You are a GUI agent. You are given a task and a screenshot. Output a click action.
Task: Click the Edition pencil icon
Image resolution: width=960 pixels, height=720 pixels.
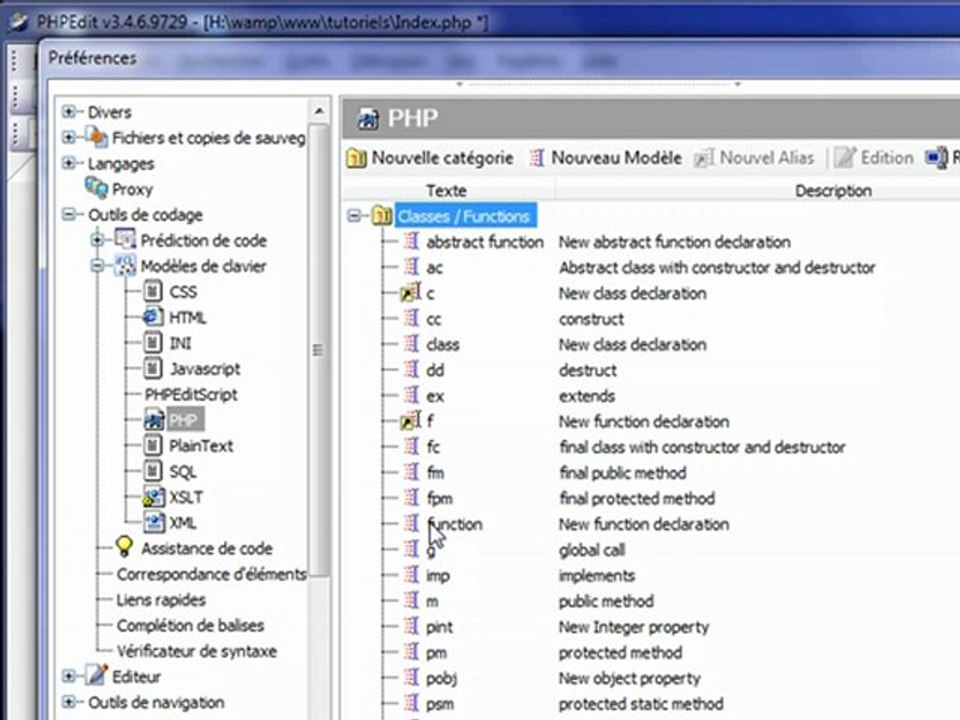click(x=844, y=158)
